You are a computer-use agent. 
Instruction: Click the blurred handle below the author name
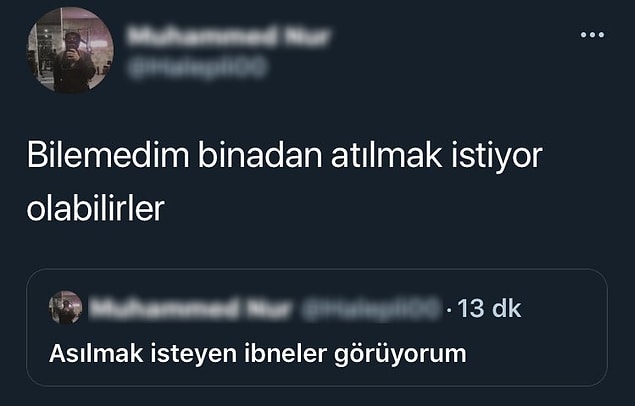(x=197, y=67)
